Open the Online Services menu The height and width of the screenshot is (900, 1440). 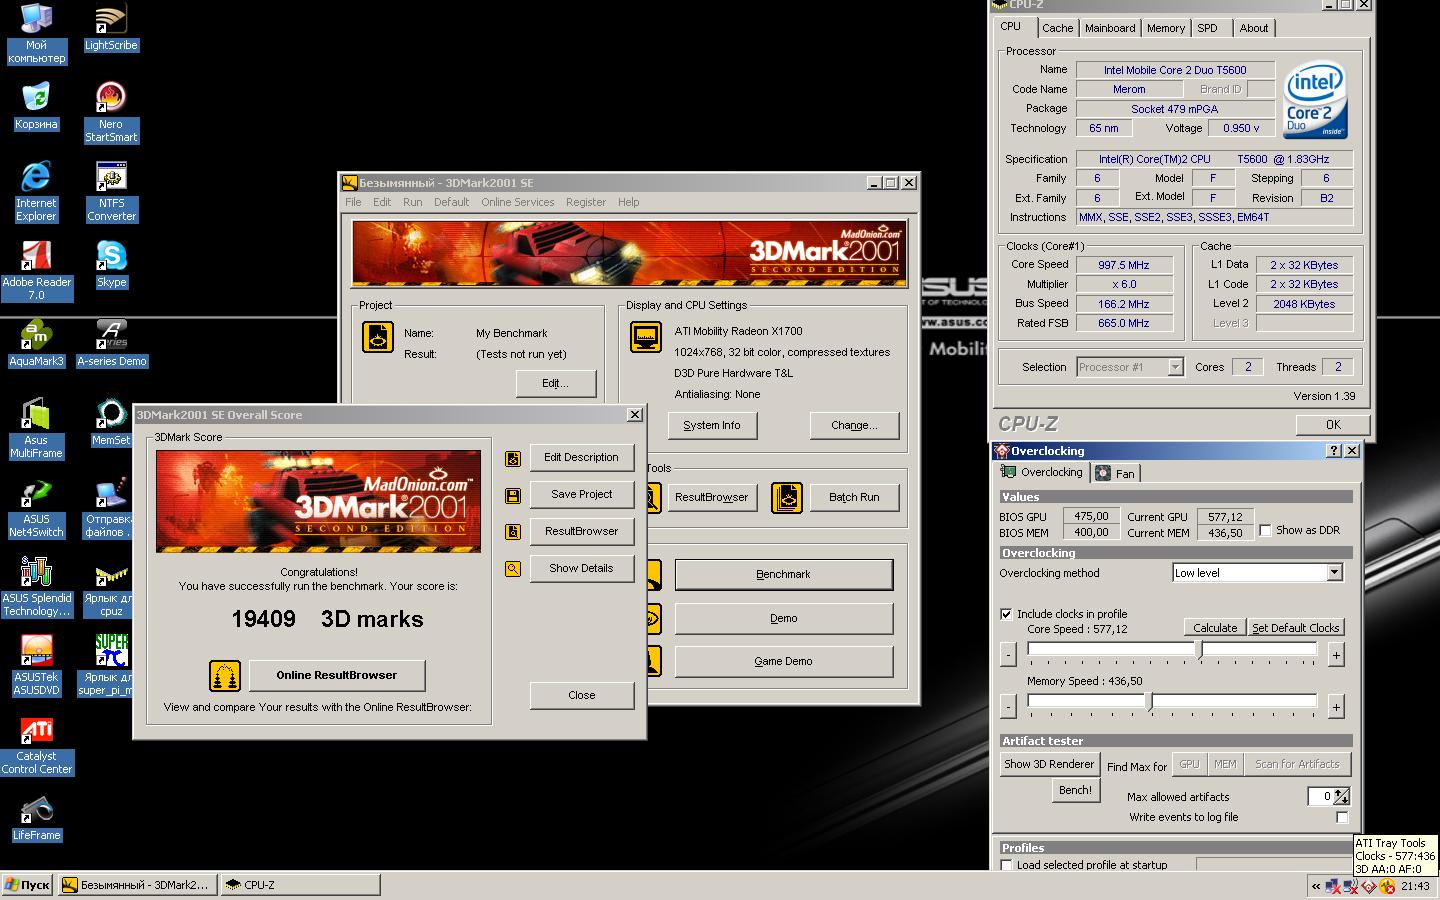point(517,202)
